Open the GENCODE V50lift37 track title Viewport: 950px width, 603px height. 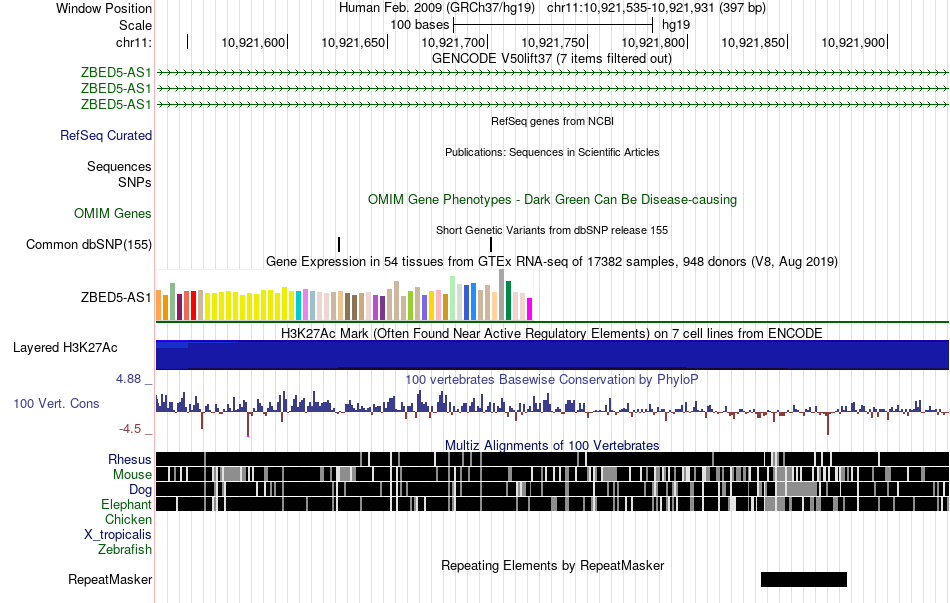551,59
